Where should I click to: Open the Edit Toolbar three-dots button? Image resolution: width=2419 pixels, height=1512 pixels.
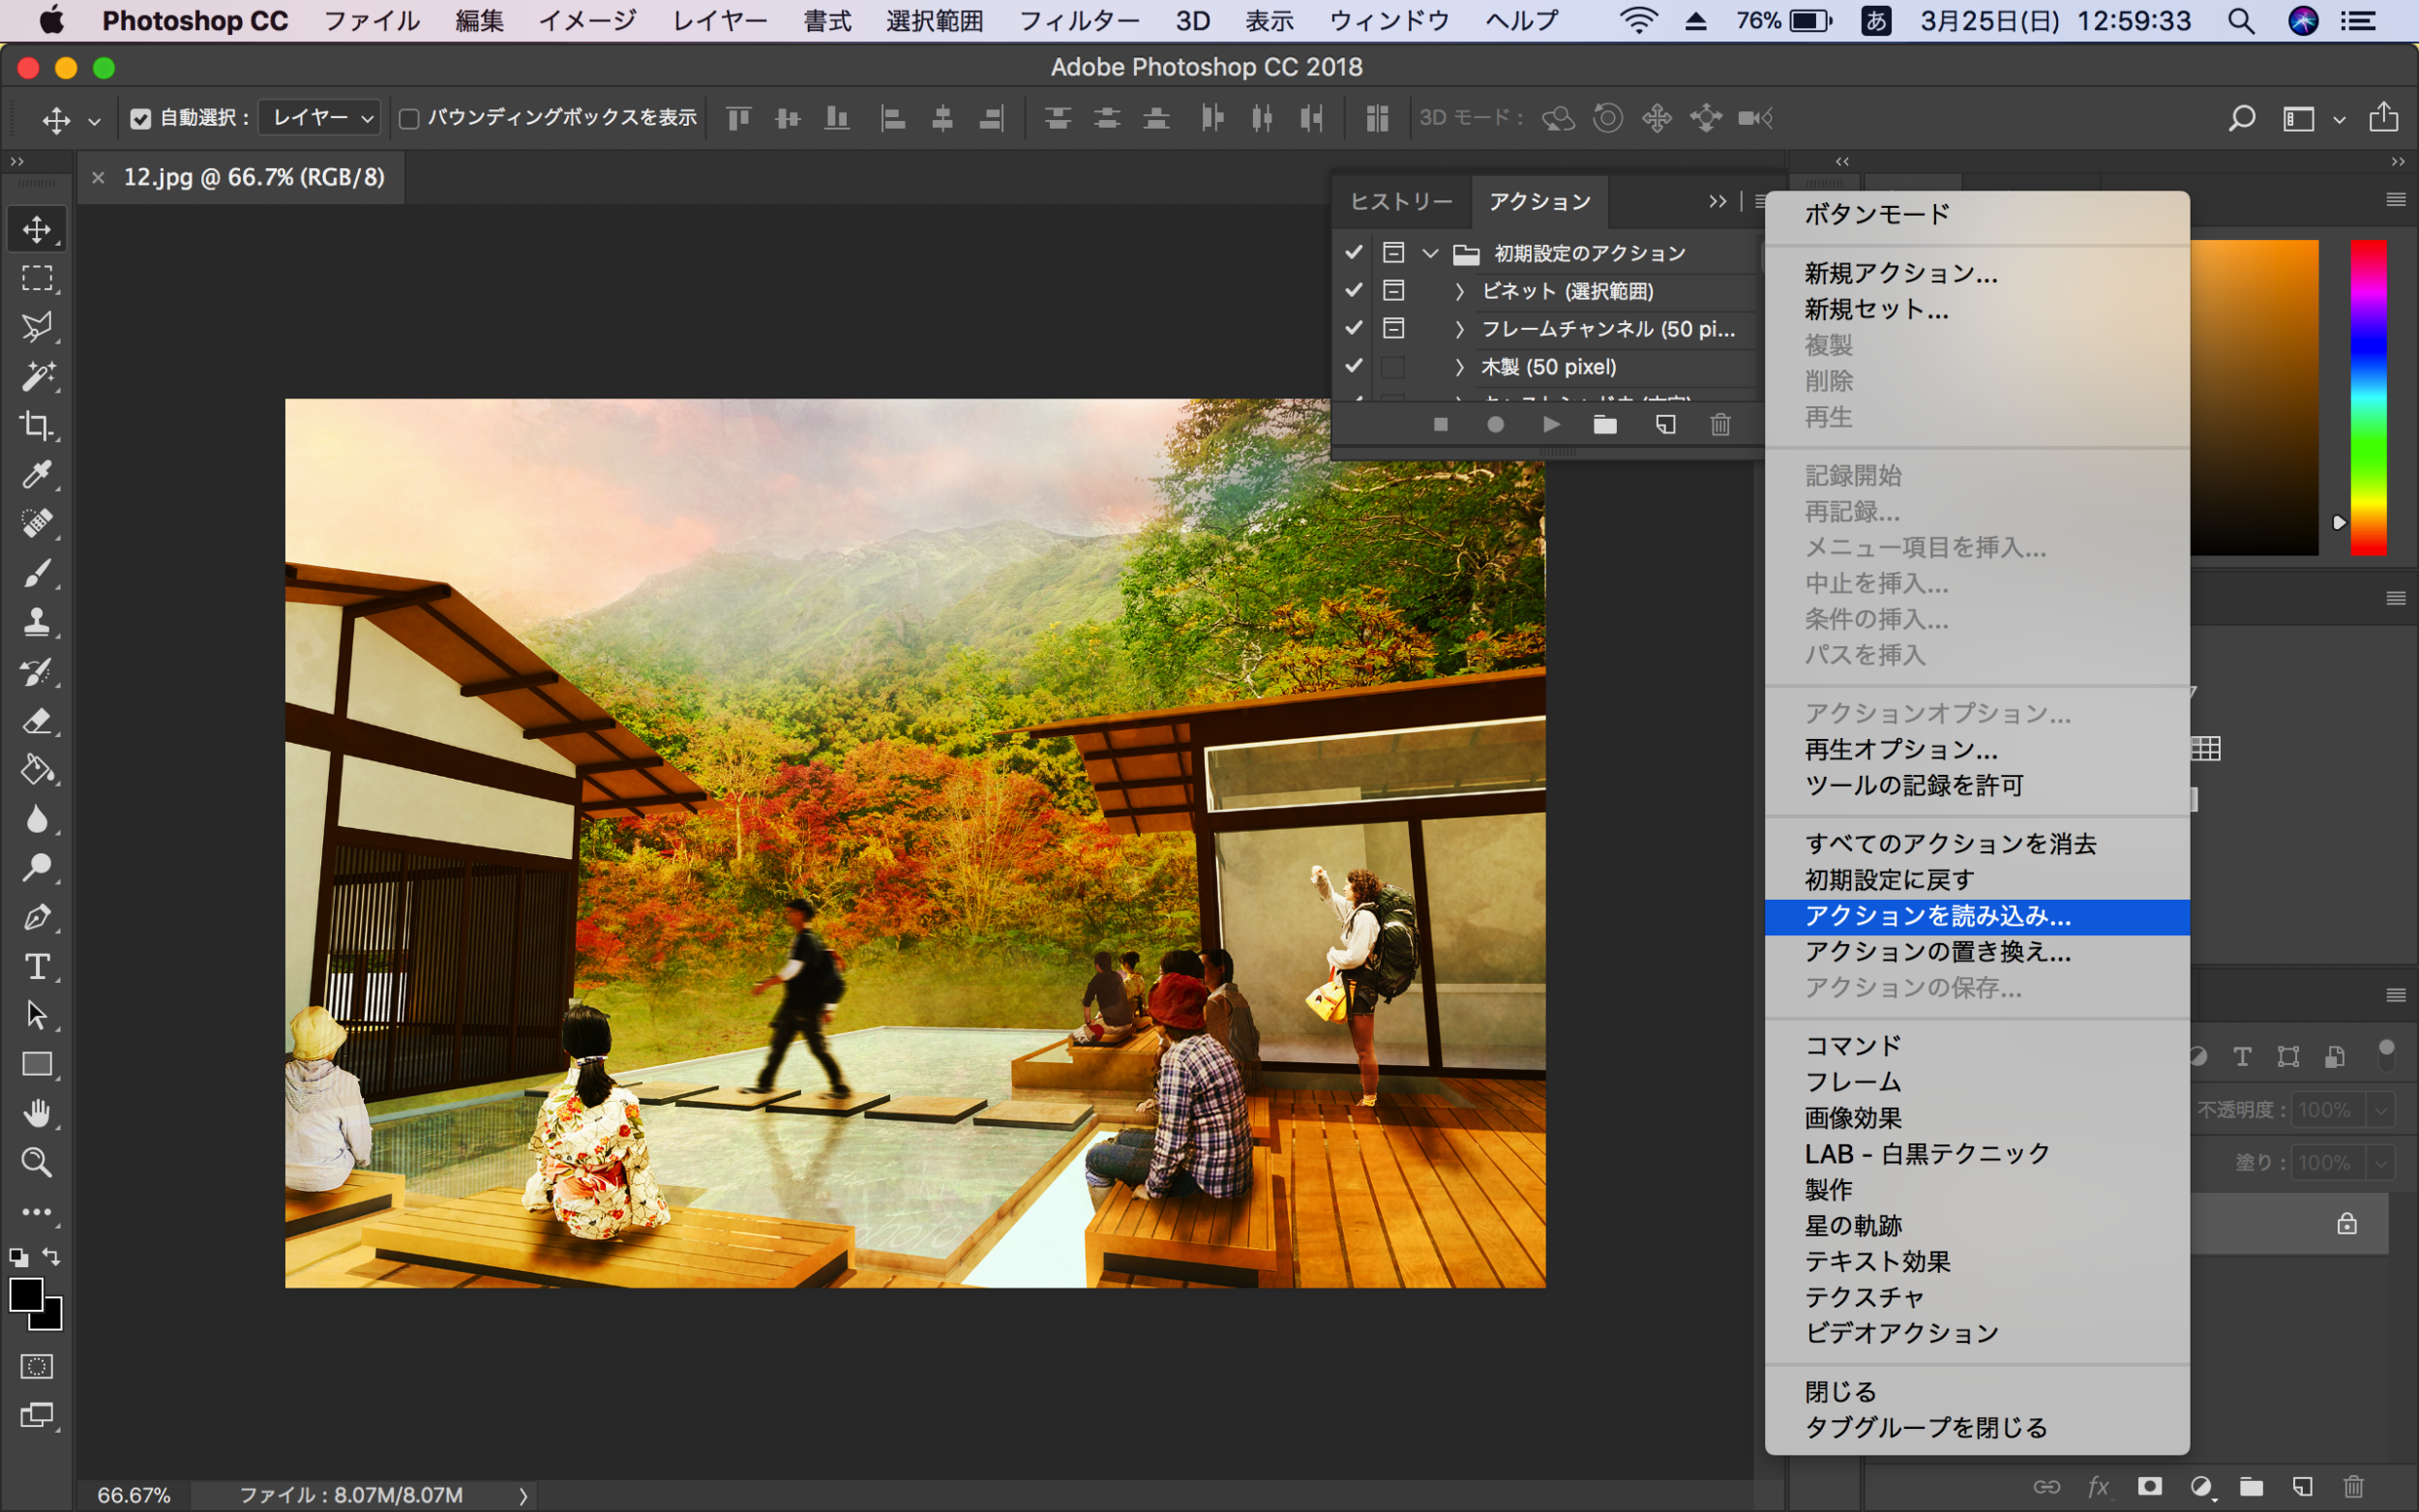(37, 1212)
